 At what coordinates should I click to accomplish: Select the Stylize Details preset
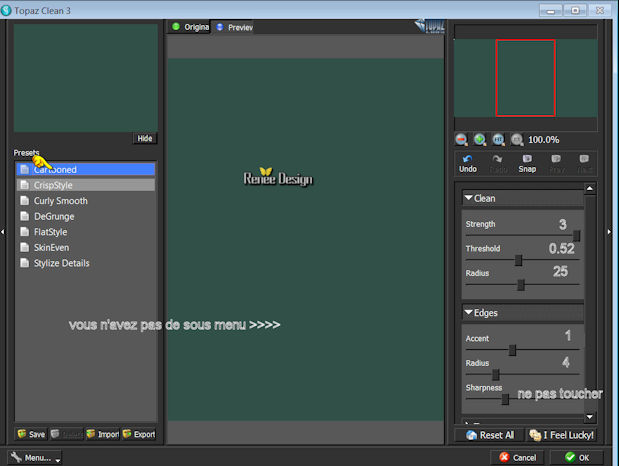tap(86, 263)
